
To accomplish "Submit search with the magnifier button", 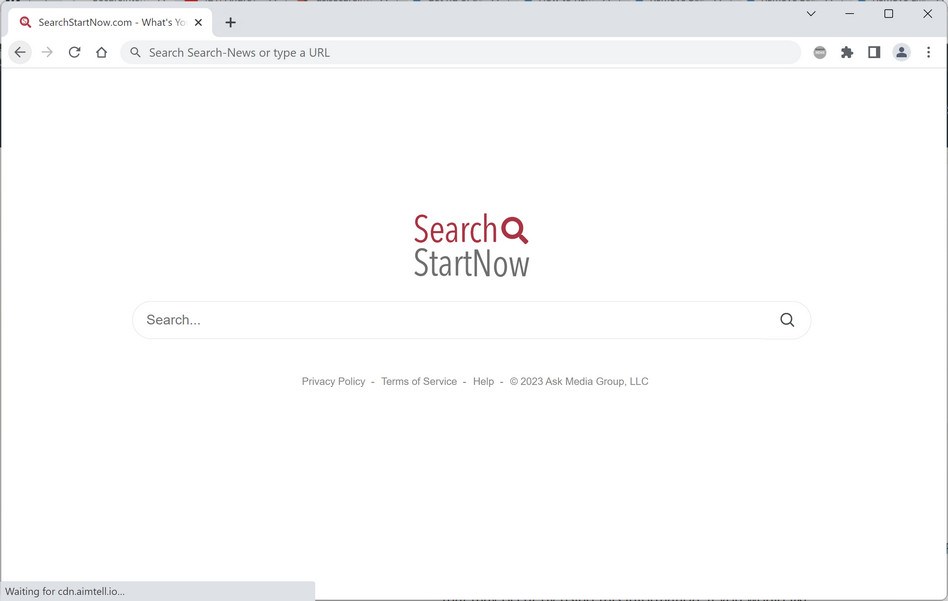I will point(787,320).
